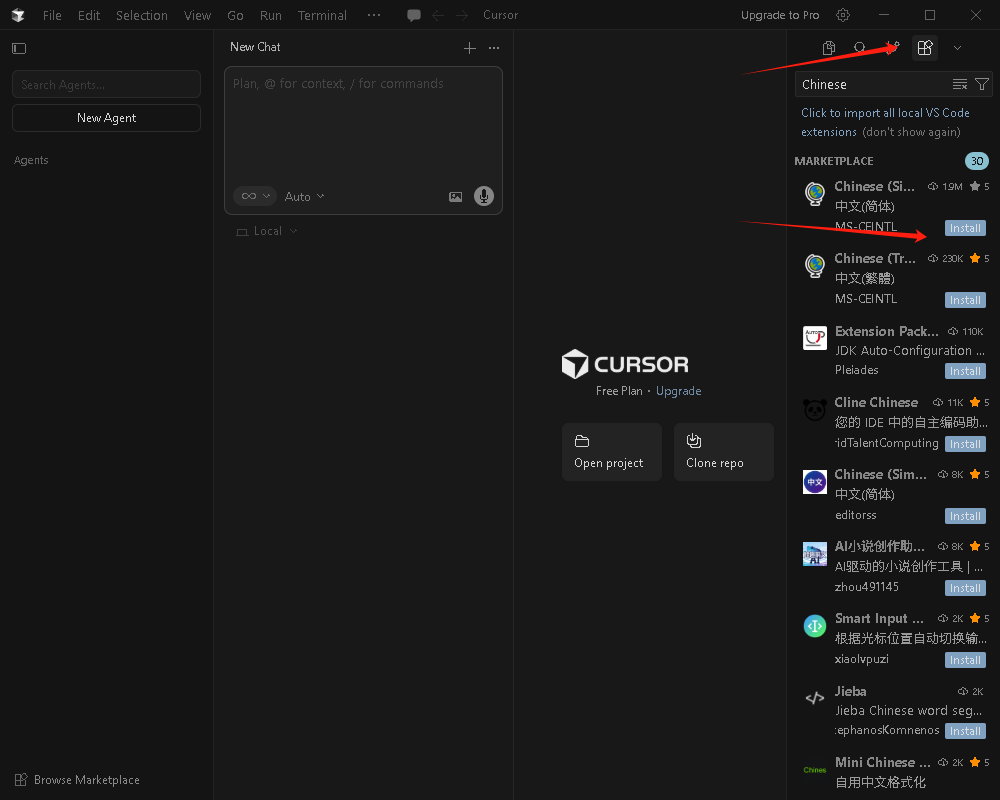Image resolution: width=1000 pixels, height=800 pixels.
Task: Click the microphone voice input button
Action: click(484, 196)
